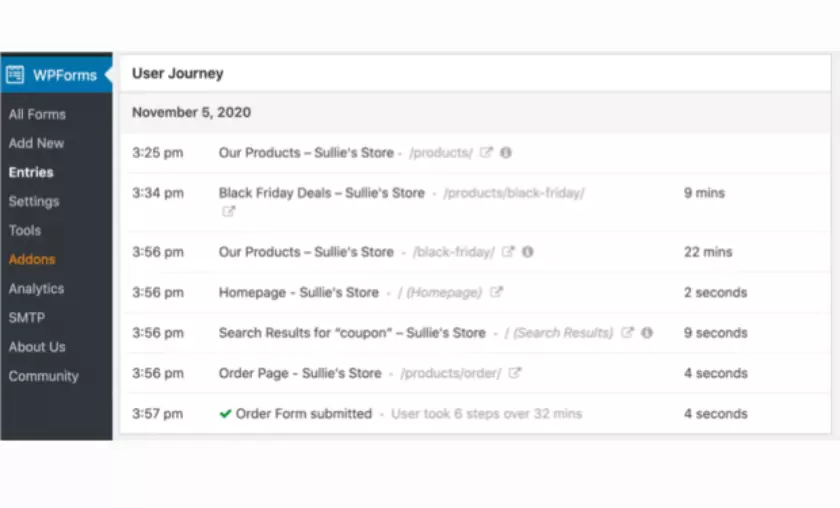Viewport: 840px width, 508px height.
Task: Open Addons in sidebar menu
Action: (32, 259)
